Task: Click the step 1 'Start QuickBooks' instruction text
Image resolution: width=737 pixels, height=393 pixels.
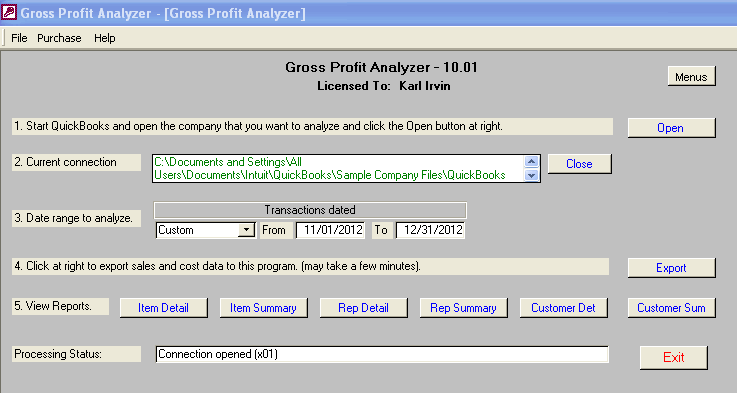Action: [x=313, y=126]
